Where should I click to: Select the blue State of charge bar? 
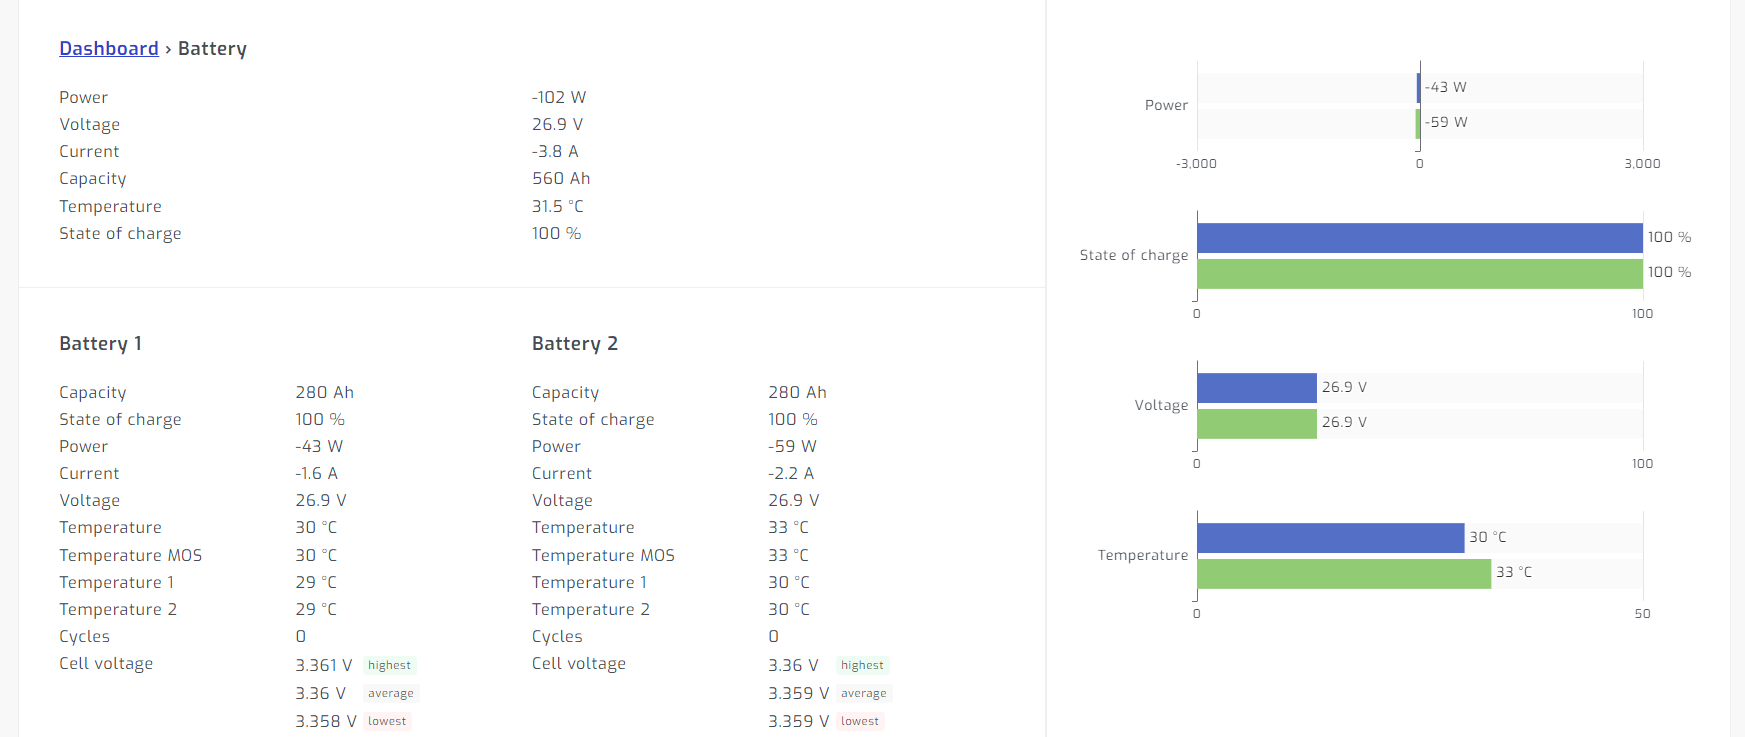[1419, 238]
